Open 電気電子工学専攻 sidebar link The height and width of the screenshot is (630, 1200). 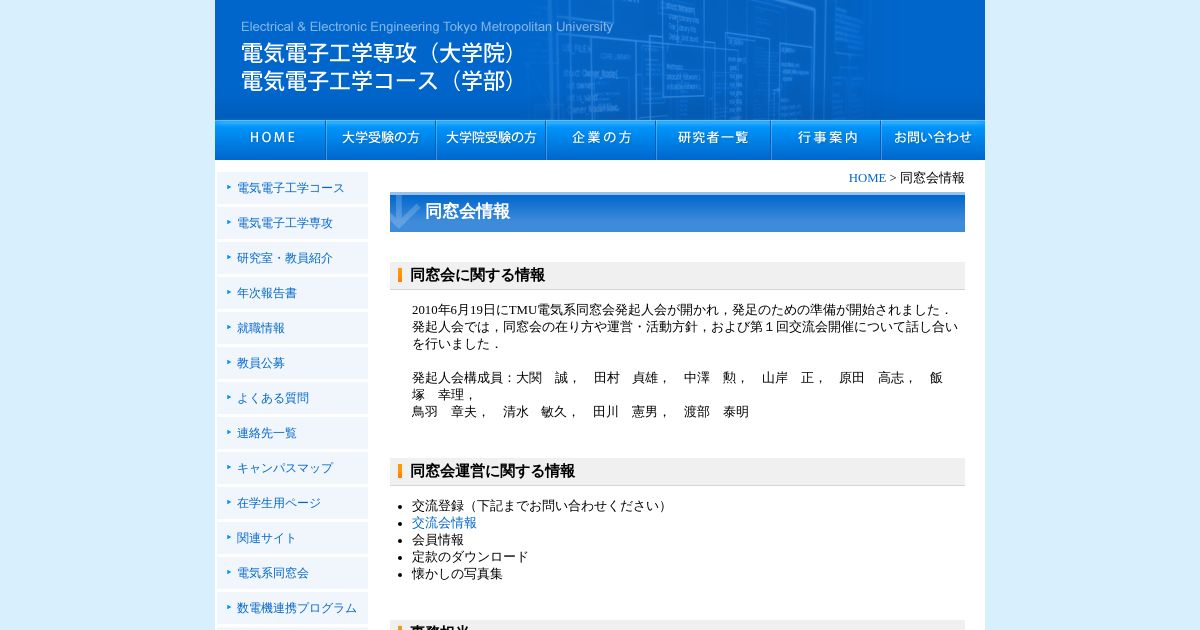(x=292, y=223)
